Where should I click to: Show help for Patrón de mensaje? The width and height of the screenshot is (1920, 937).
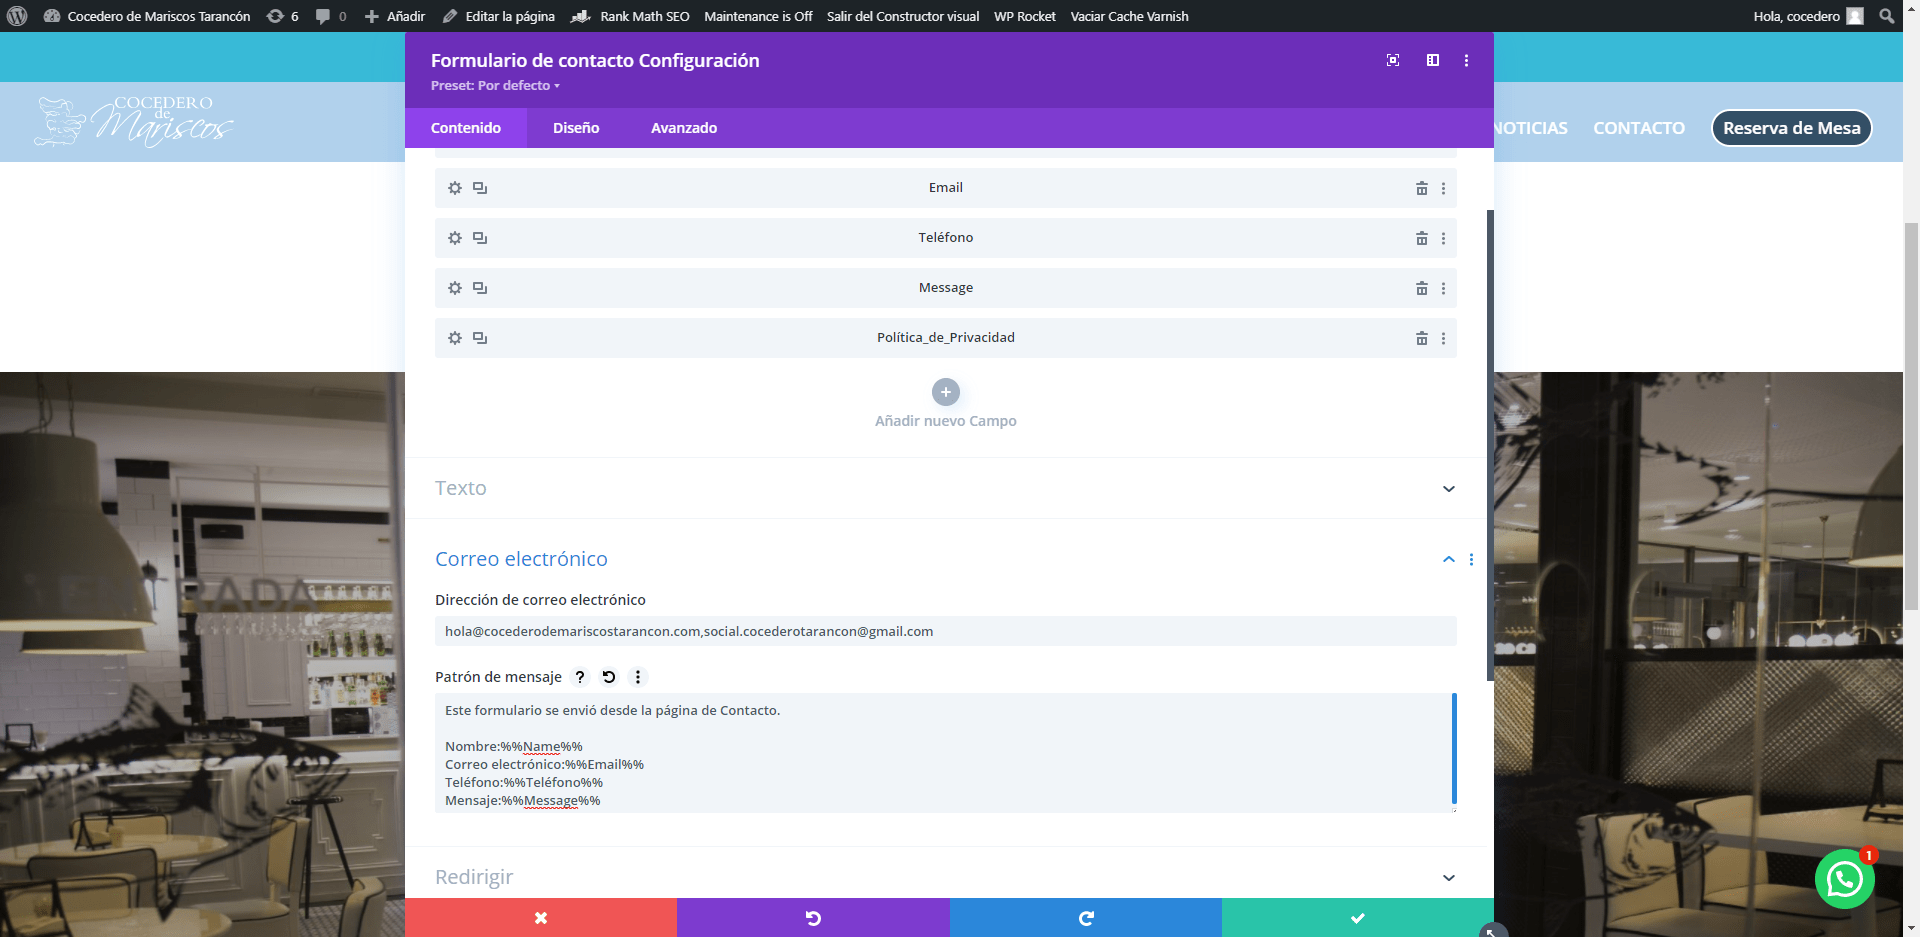tap(580, 677)
